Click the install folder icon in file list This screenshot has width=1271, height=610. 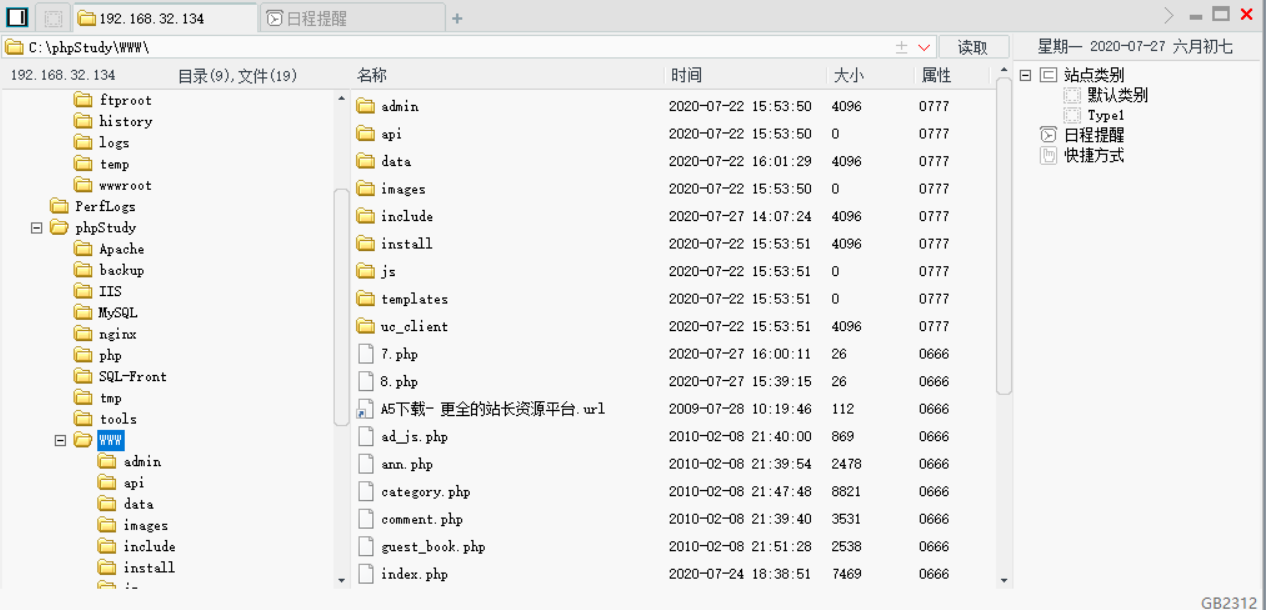pyautogui.click(x=366, y=244)
